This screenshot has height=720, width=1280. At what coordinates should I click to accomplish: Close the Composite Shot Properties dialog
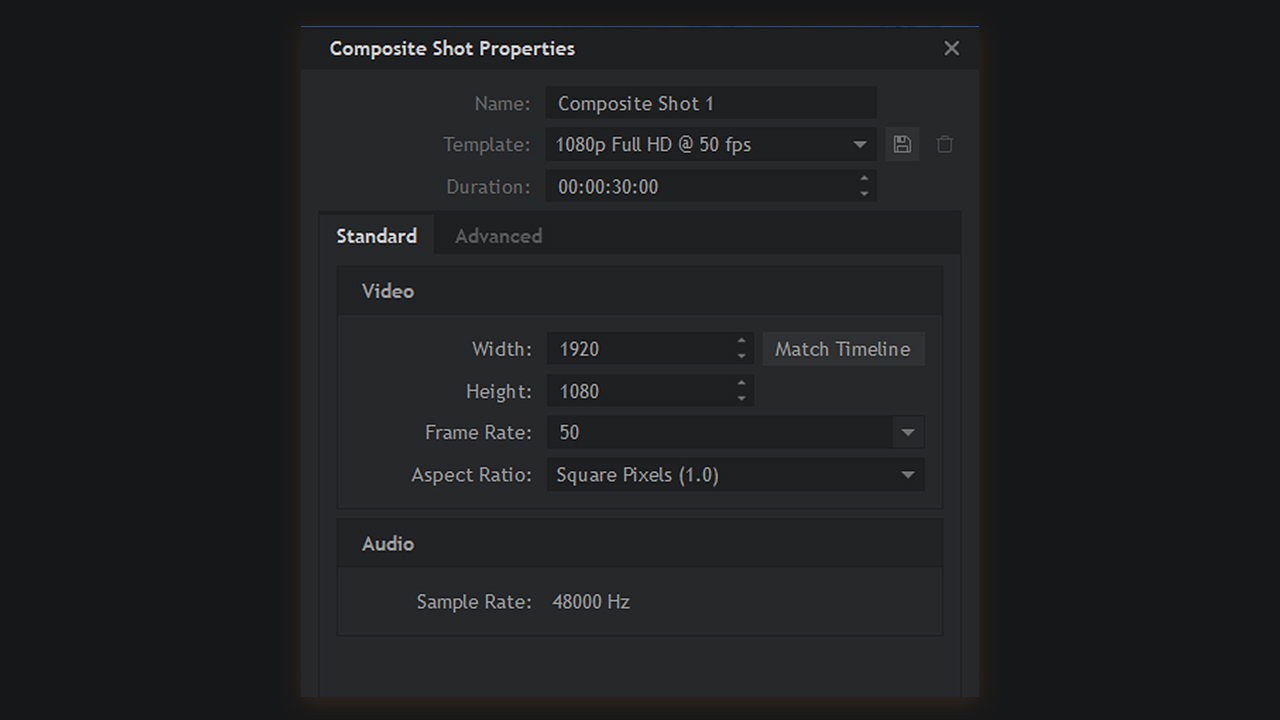coord(951,48)
